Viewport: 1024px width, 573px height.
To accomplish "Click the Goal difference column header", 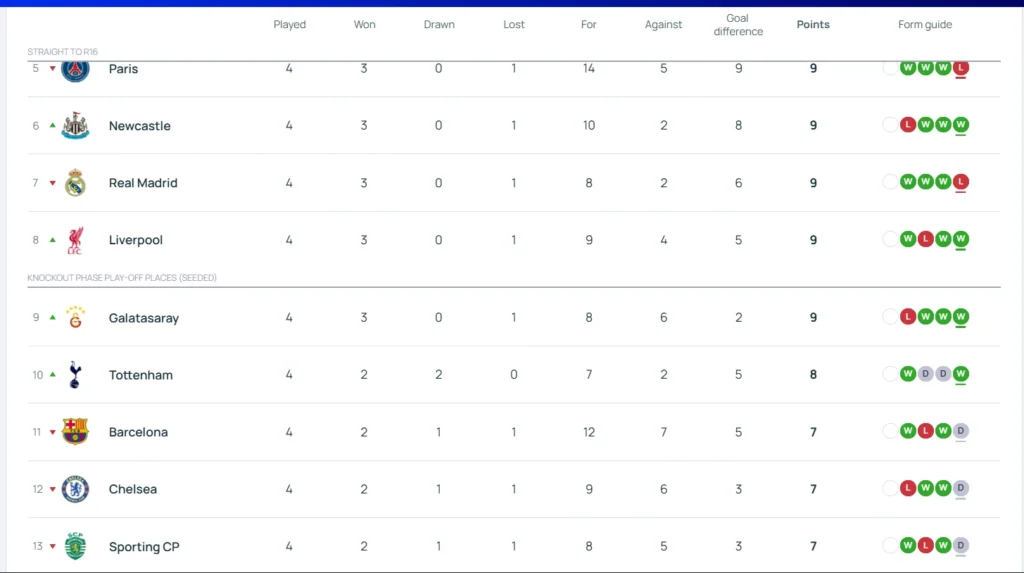I will [738, 25].
